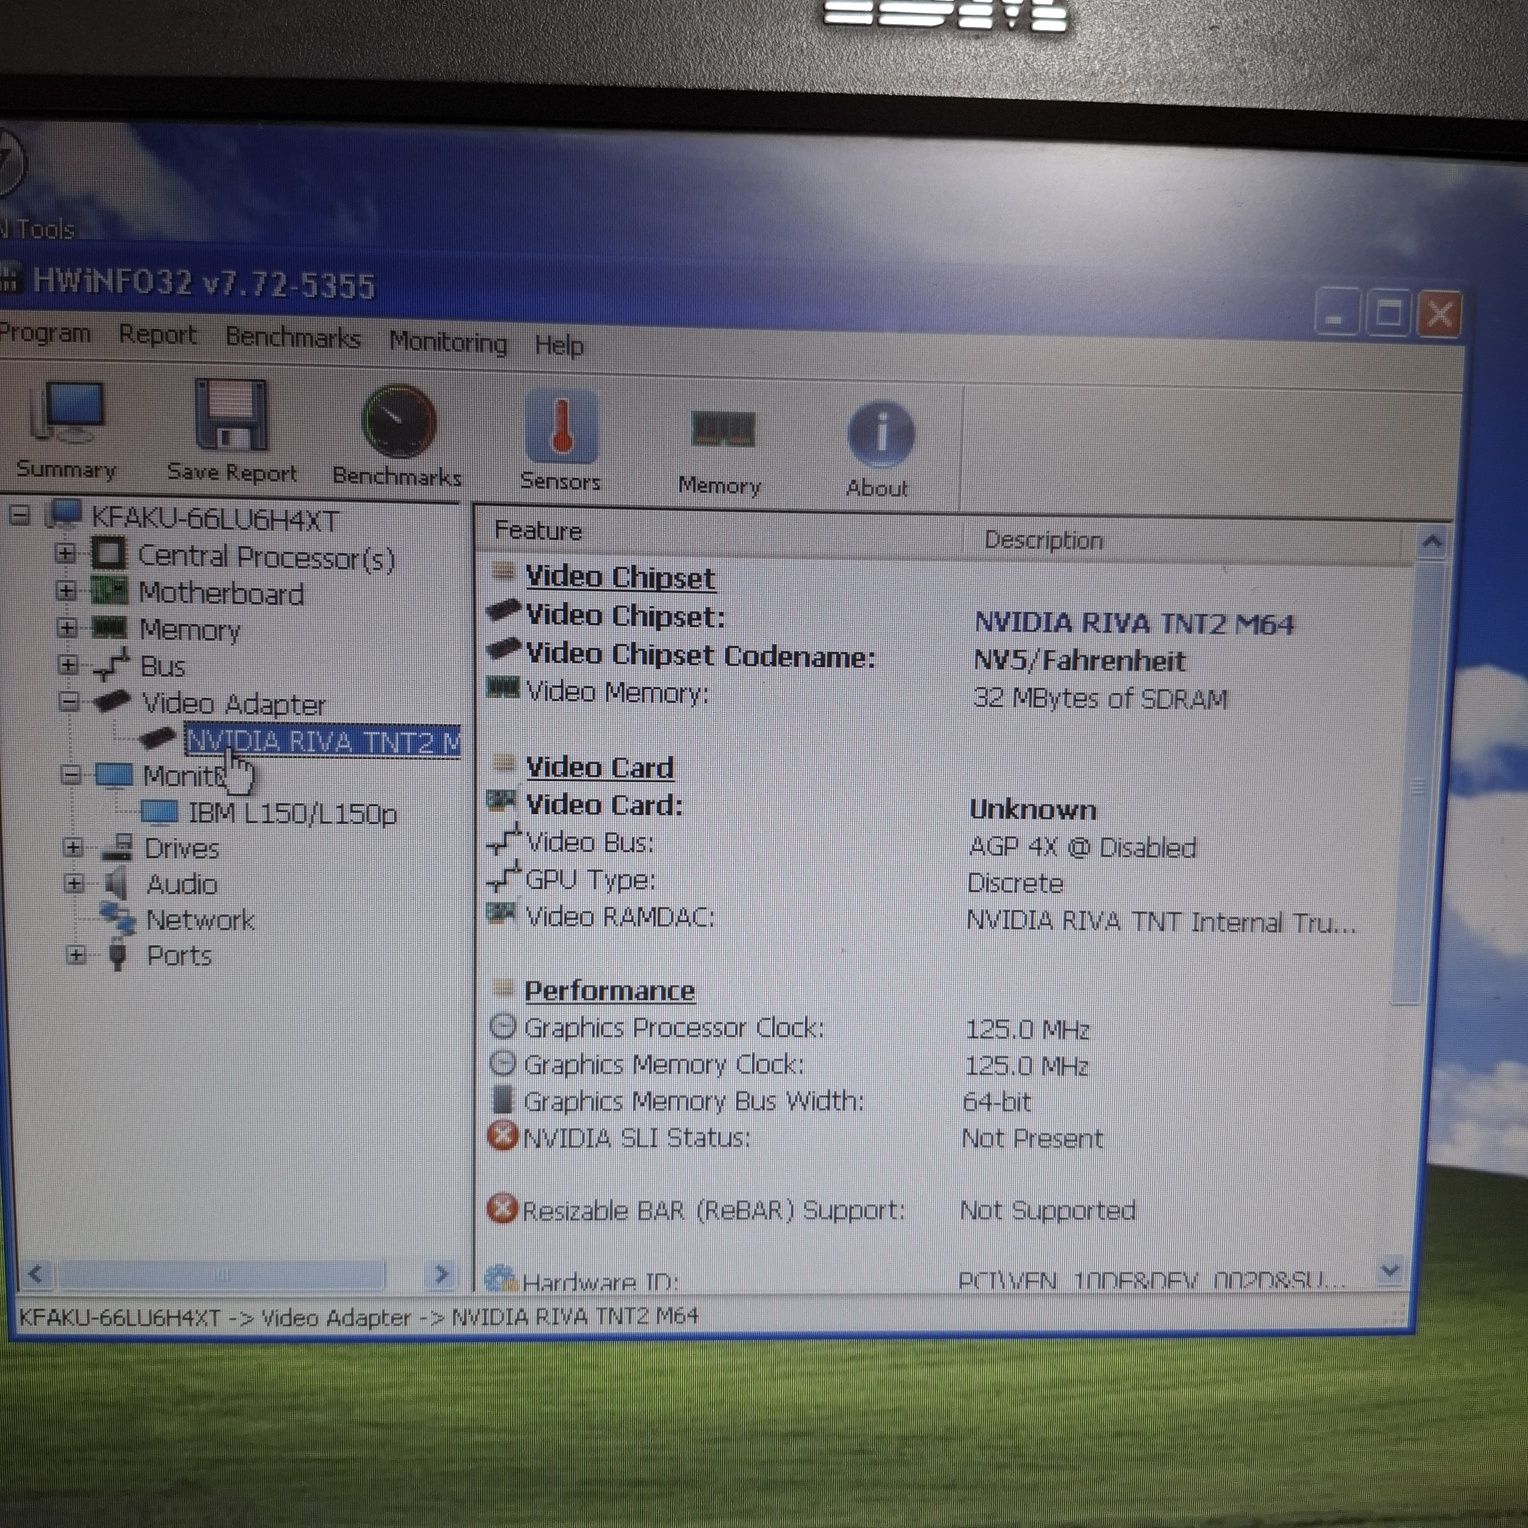Click the Monitor tree node icon
The image size is (1528, 1528).
coord(114,775)
